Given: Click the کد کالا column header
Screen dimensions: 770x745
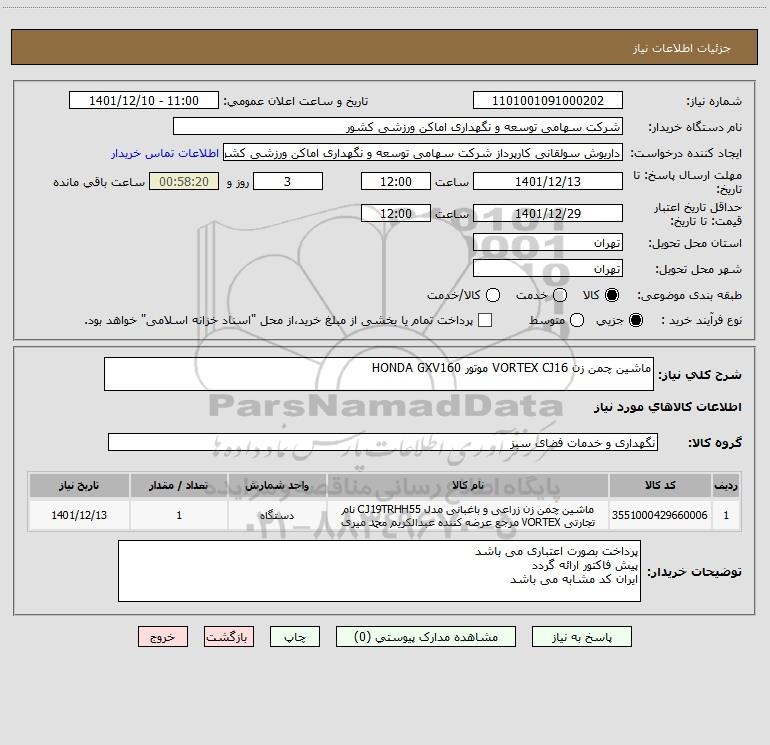Looking at the screenshot, I should [x=660, y=486].
